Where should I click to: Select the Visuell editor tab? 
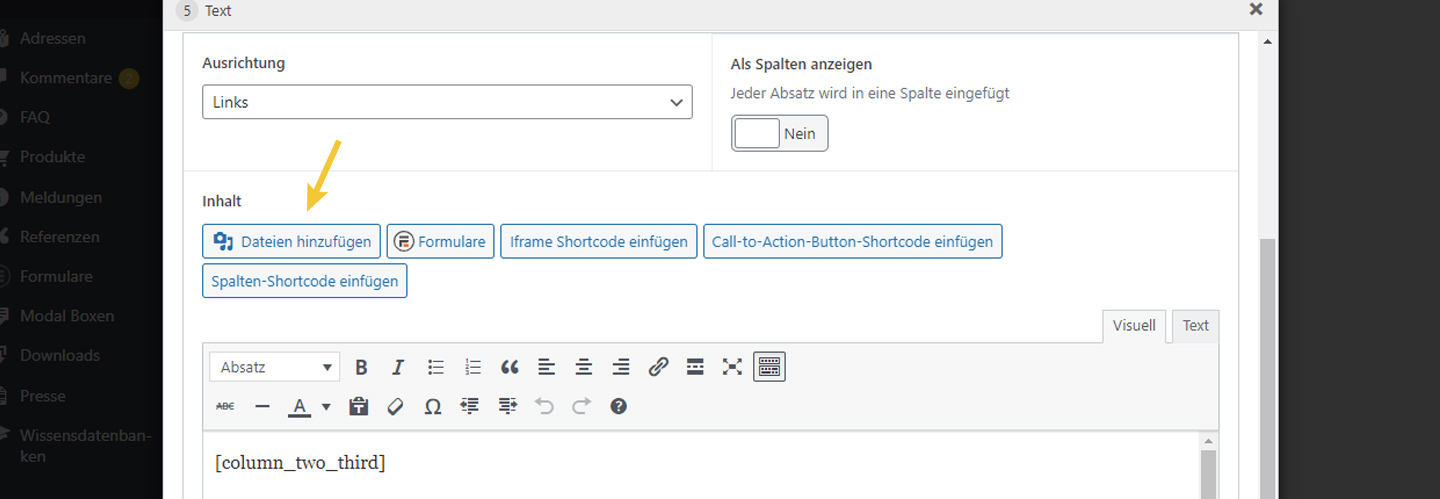pos(1134,325)
